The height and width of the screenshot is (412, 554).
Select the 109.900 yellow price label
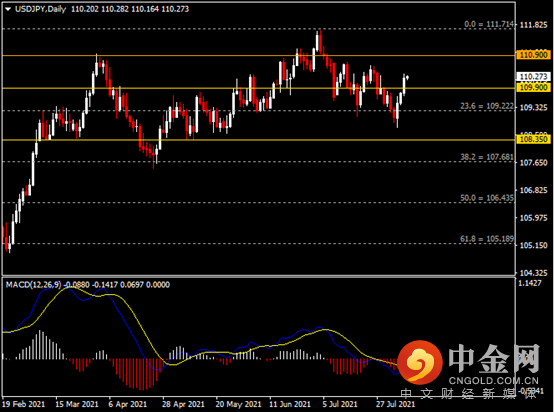point(534,87)
